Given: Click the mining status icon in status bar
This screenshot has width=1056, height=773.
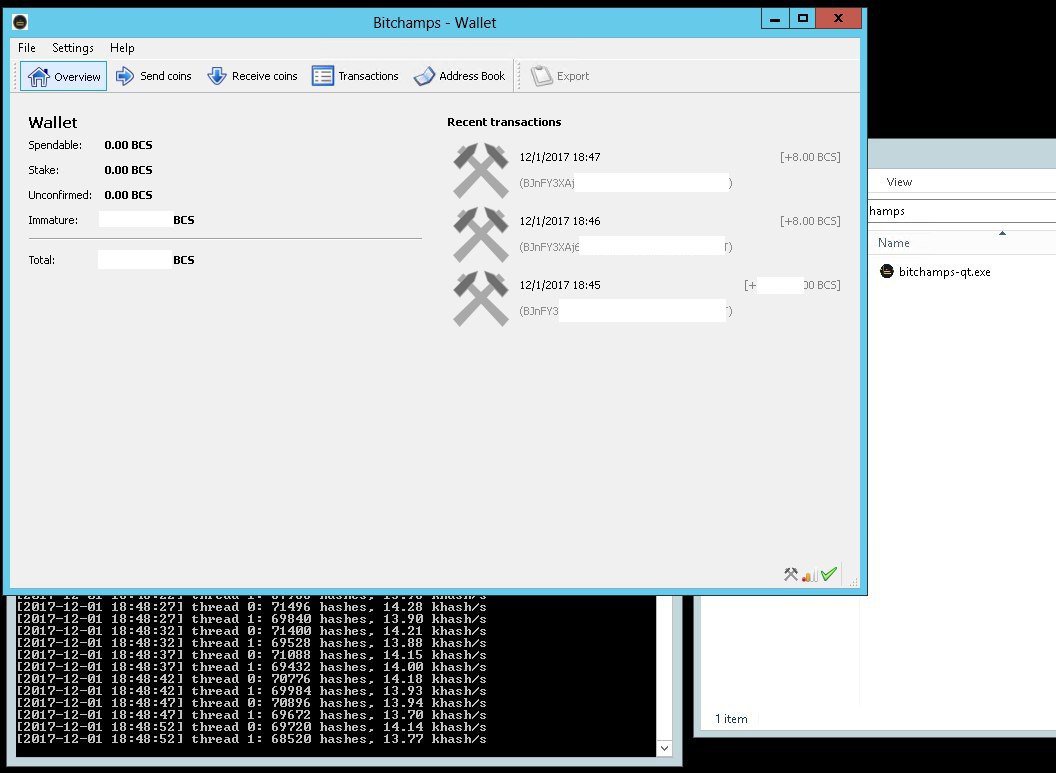Looking at the screenshot, I should 791,574.
